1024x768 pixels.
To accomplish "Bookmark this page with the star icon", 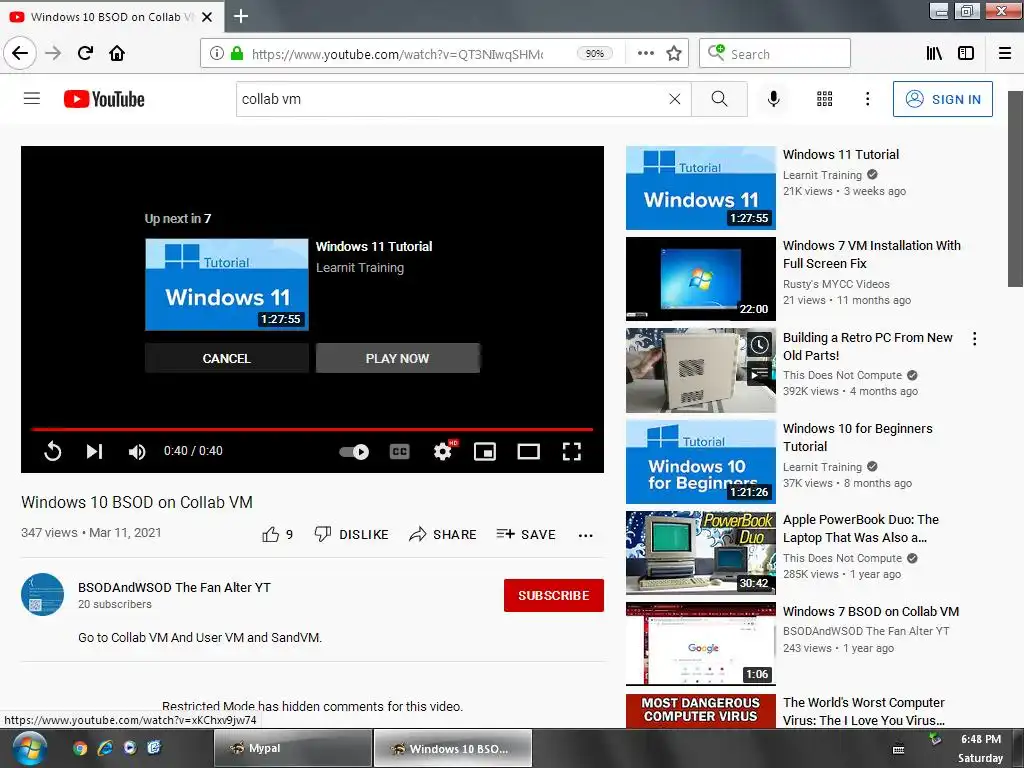I will (x=674, y=53).
